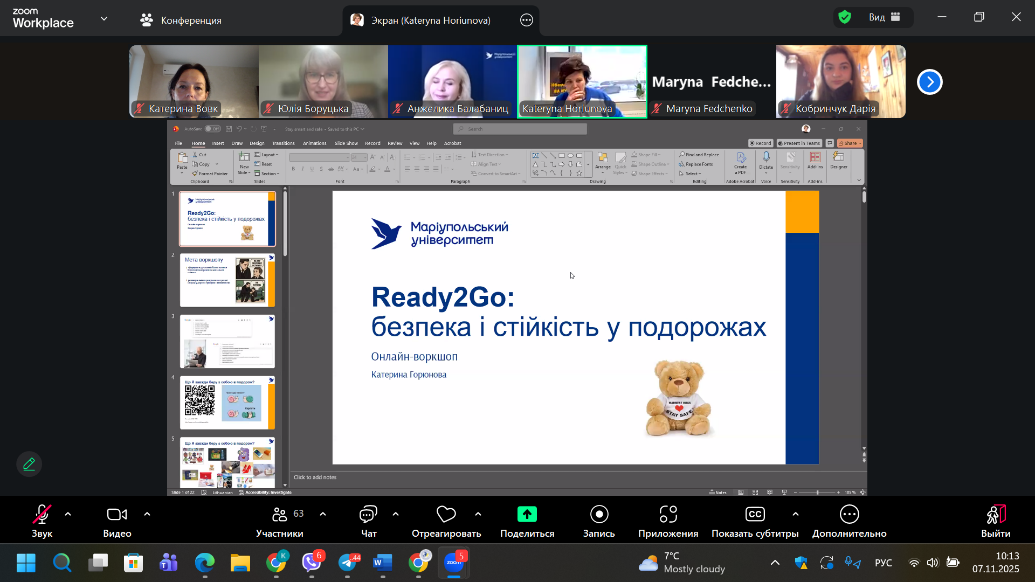The height and width of the screenshot is (582, 1035).
Task: Click Кобринчук Дарія's video thumbnail
Action: 840,81
